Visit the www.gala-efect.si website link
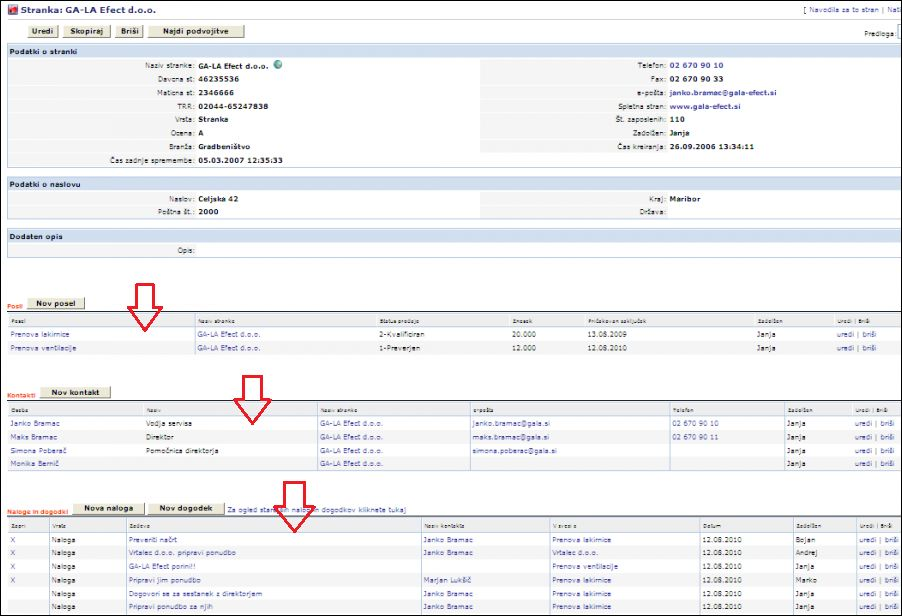This screenshot has width=902, height=616. (705, 106)
